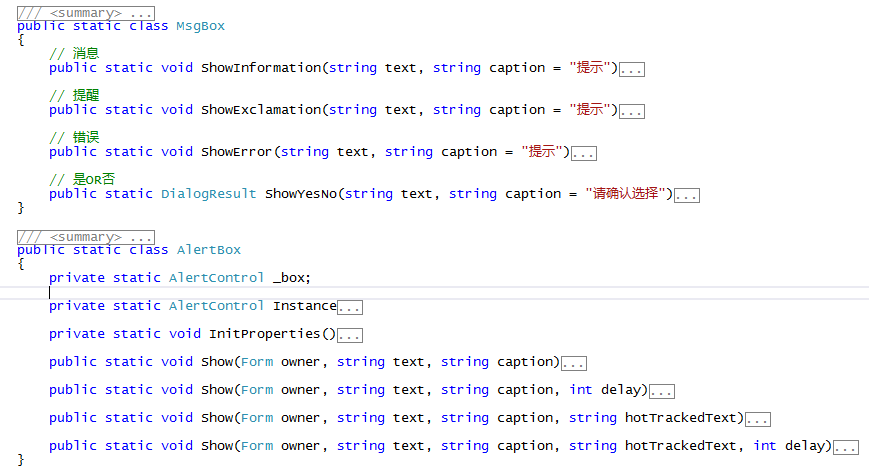Expand the collapsed InitProperties method body
Image resolution: width=869 pixels, height=469 pixels.
click(350, 335)
